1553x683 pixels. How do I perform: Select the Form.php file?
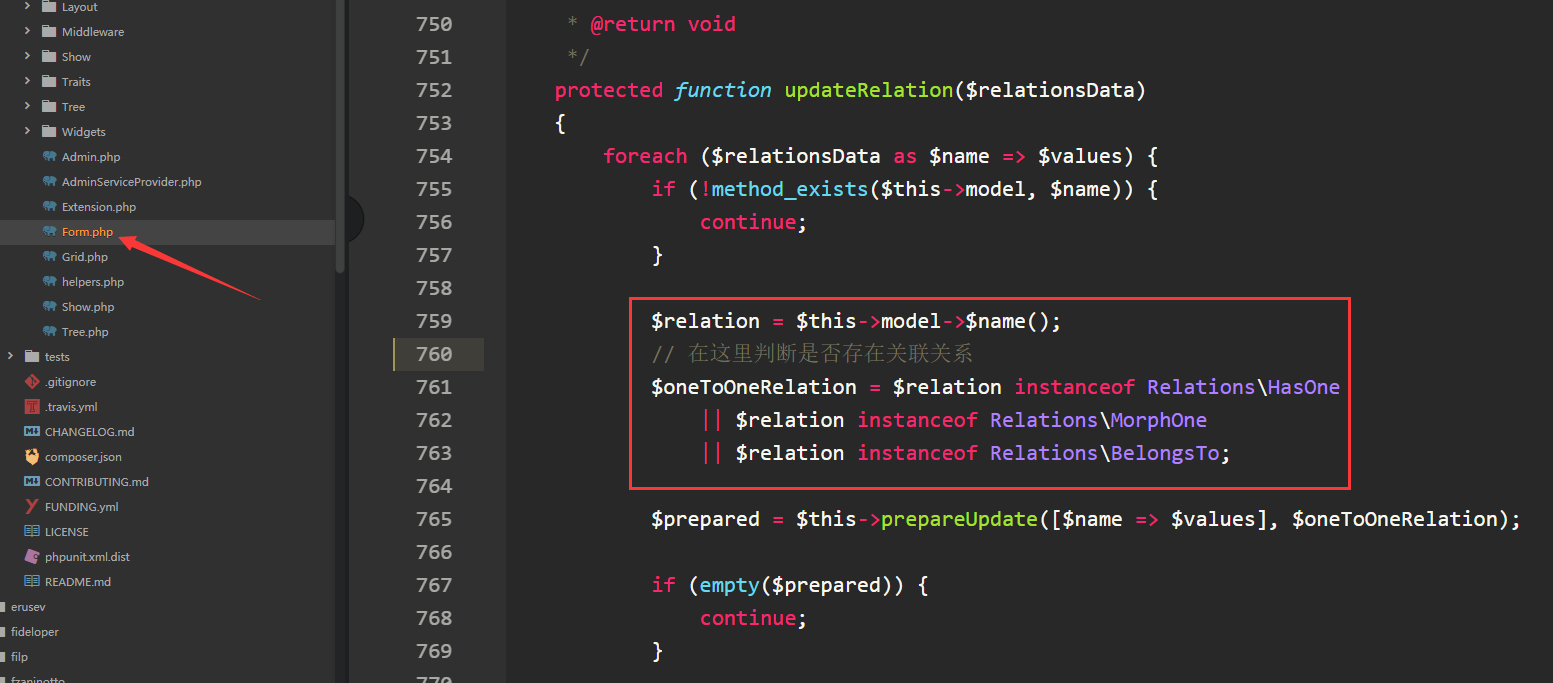[x=88, y=232]
